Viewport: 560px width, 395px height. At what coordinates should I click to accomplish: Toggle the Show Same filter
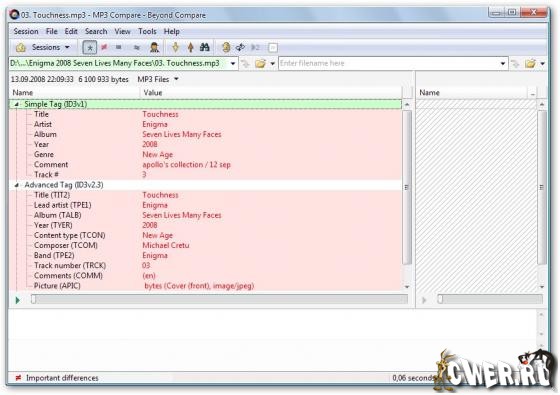click(x=119, y=47)
